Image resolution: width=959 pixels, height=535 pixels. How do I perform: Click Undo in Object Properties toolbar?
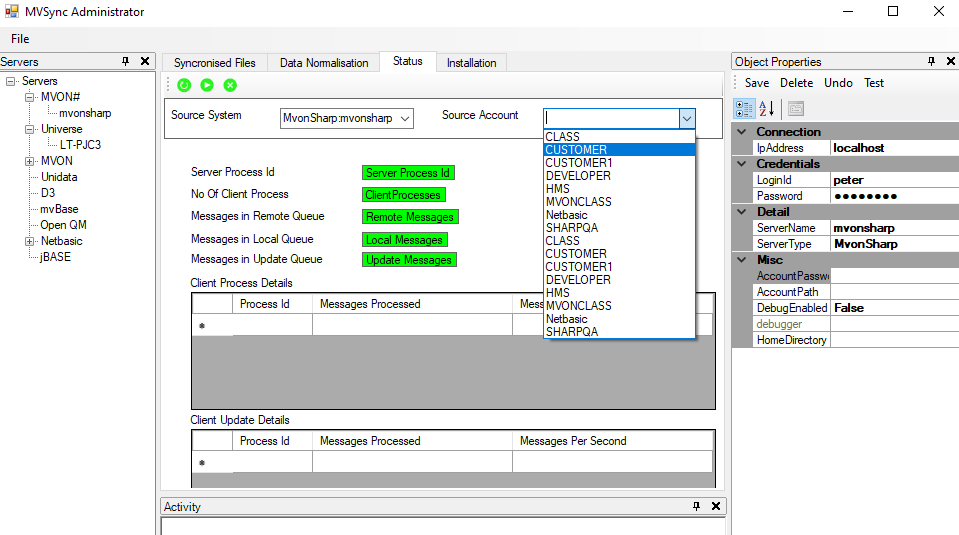pyautogui.click(x=838, y=83)
